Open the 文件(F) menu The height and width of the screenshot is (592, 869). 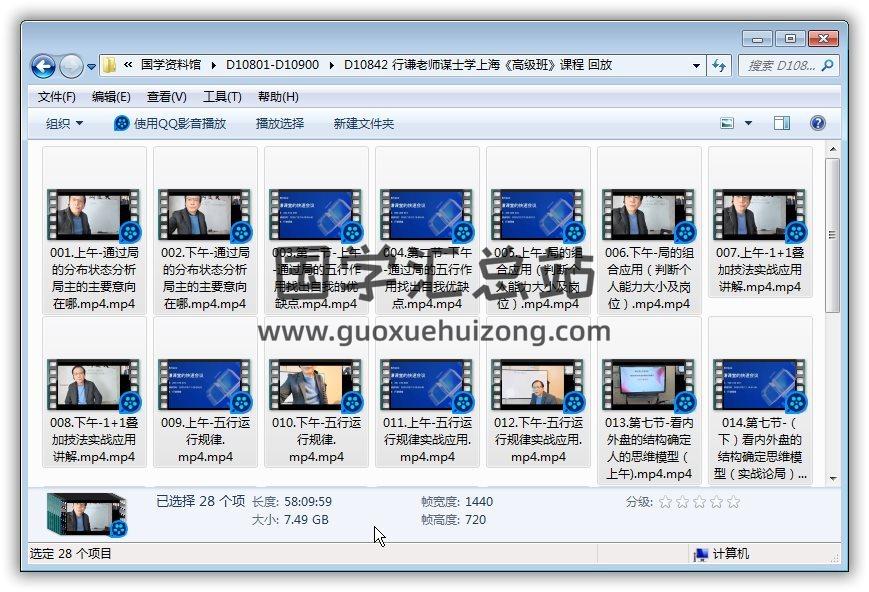(x=56, y=97)
